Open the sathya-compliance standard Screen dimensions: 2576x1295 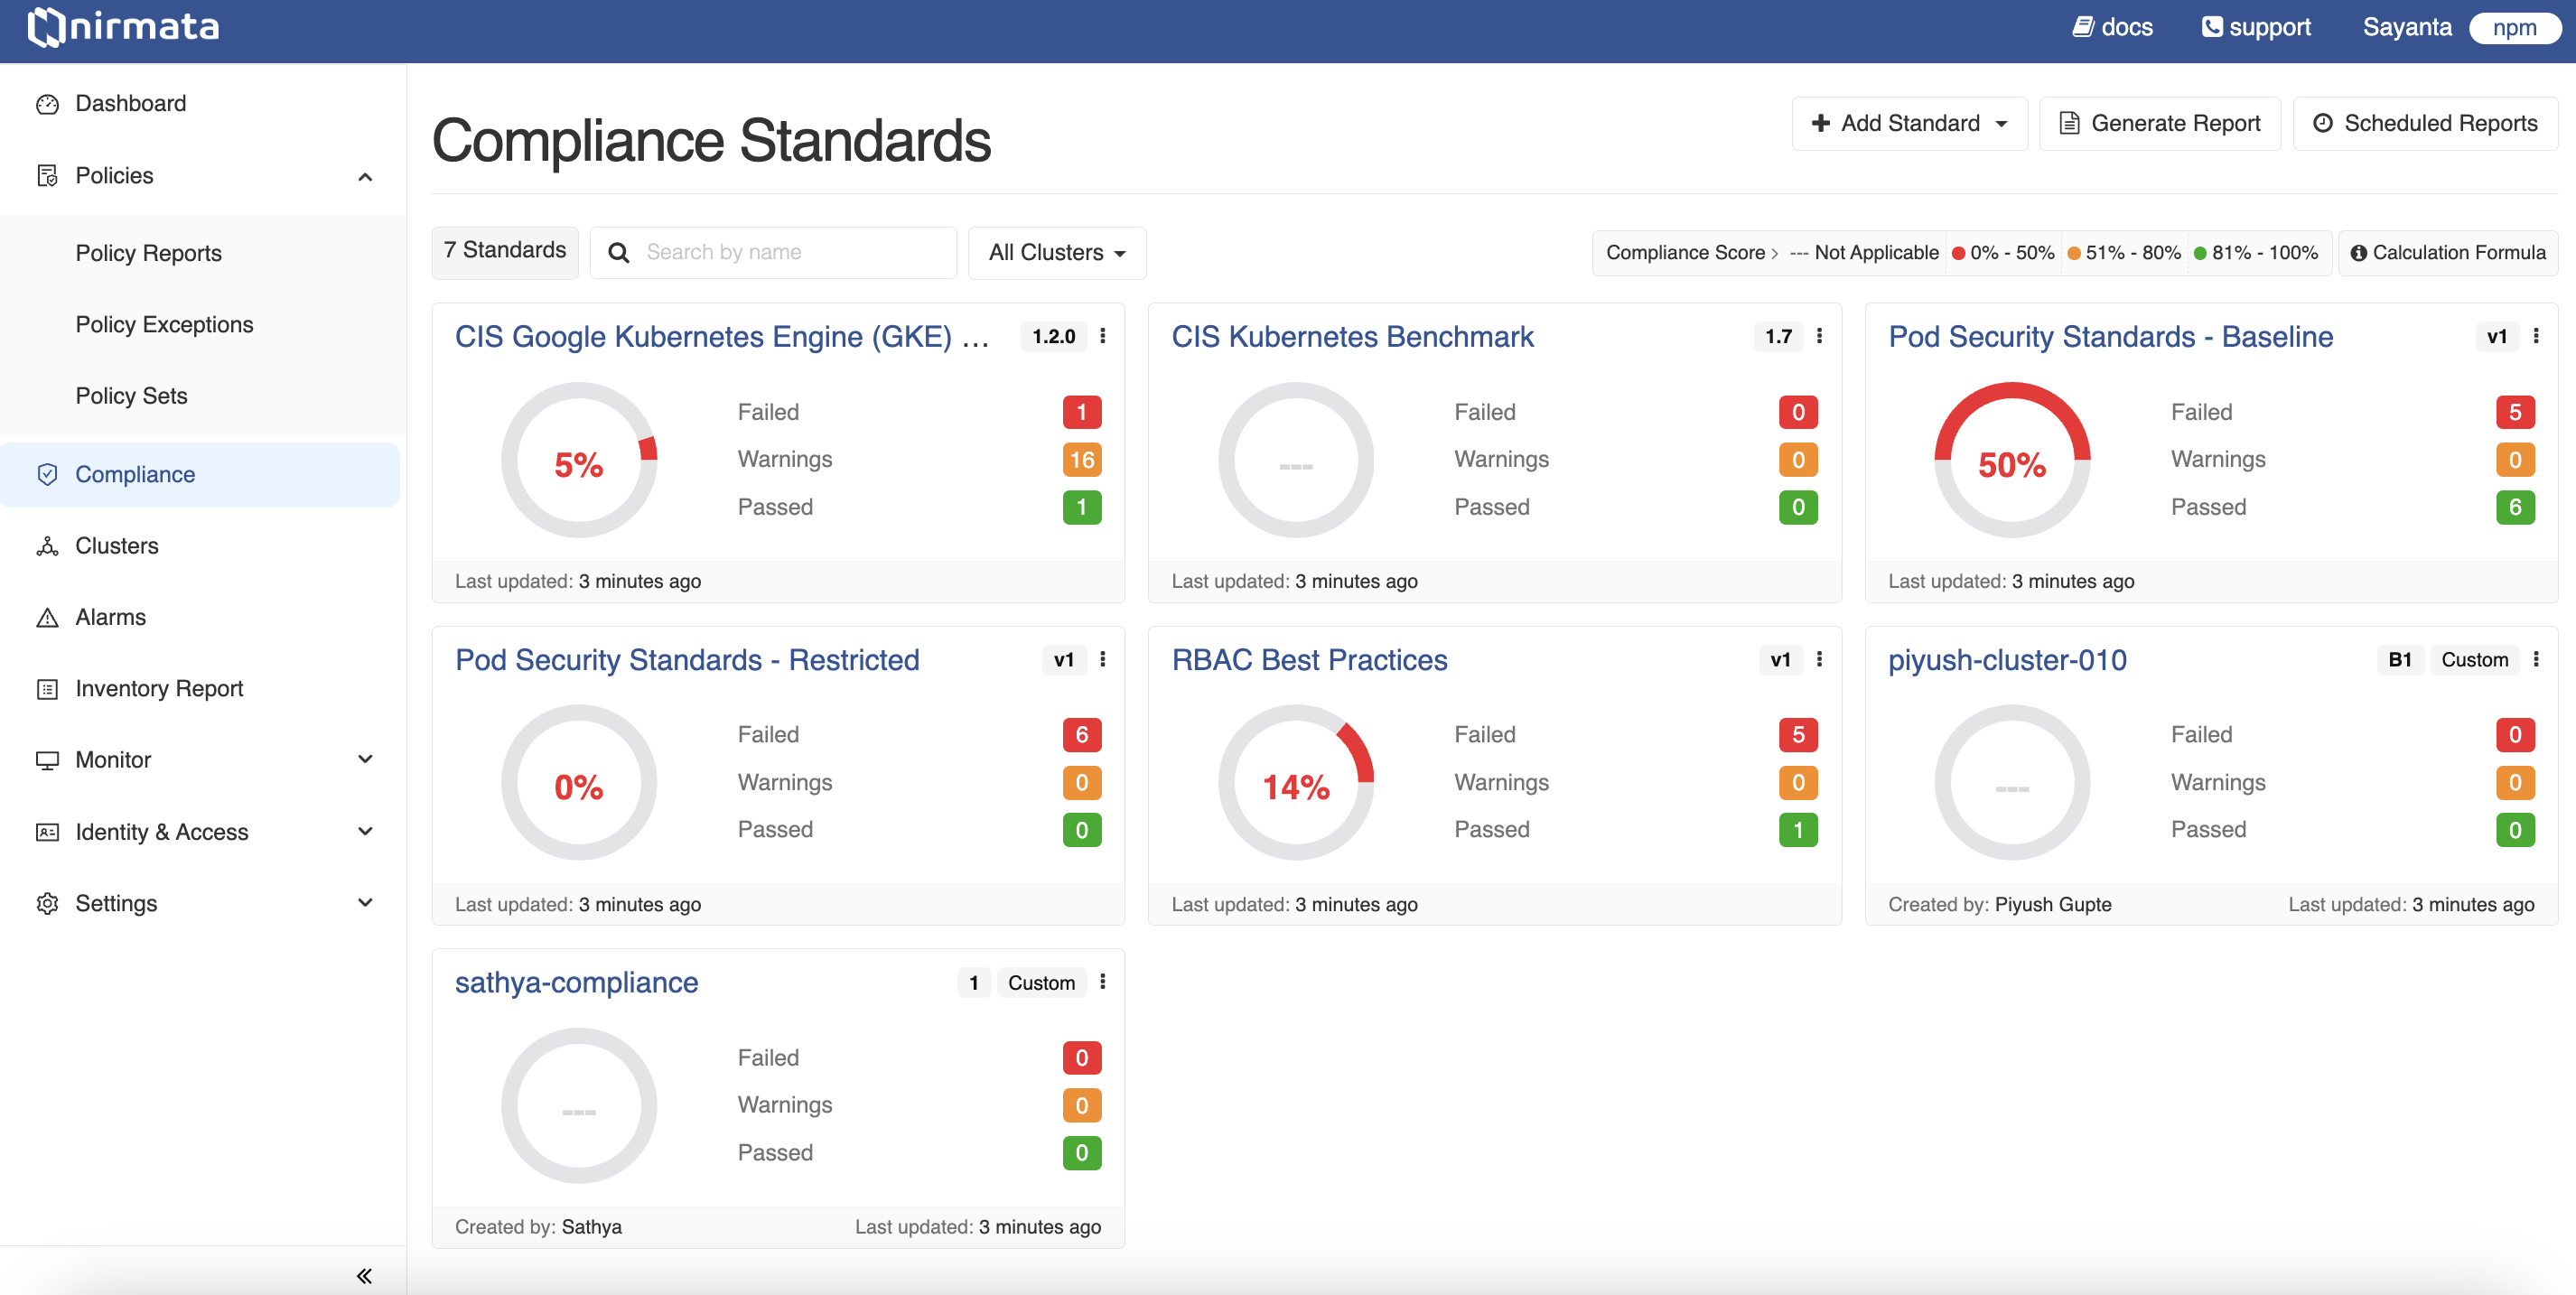coord(576,983)
